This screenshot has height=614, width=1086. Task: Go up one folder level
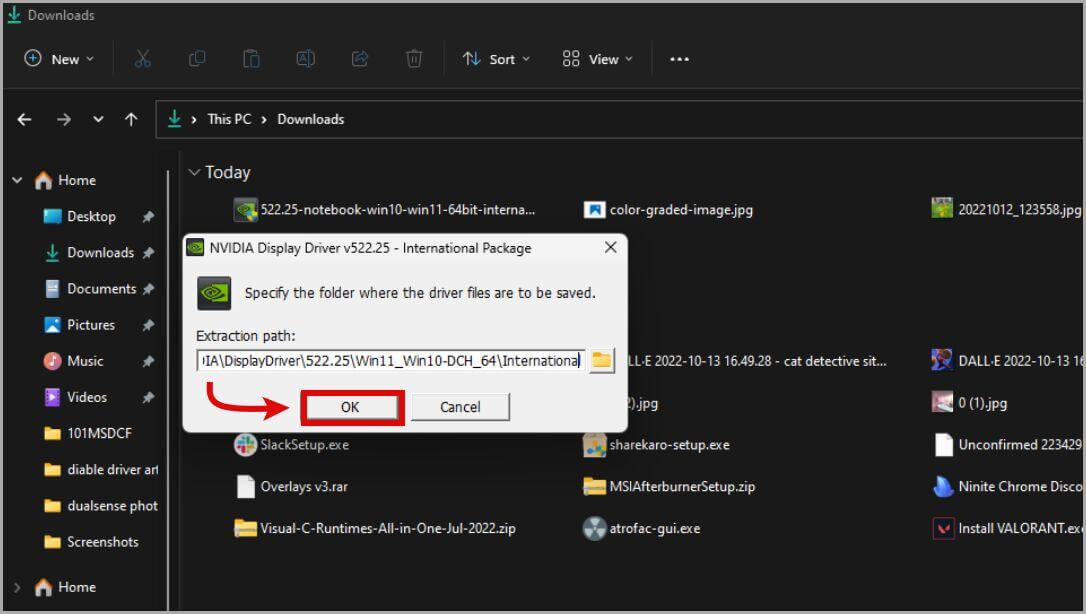pyautogui.click(x=131, y=119)
